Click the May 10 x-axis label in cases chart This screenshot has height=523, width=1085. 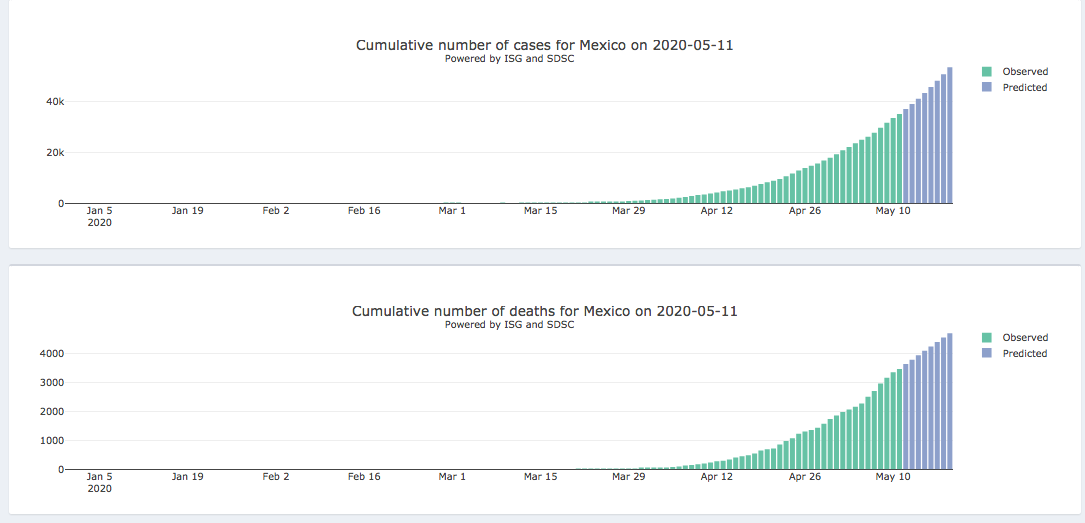(893, 211)
